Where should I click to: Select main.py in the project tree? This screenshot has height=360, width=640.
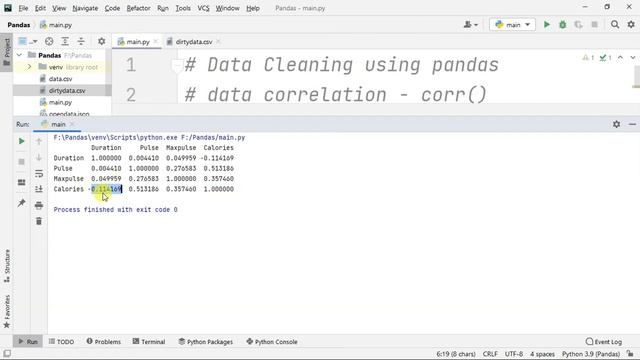60,102
